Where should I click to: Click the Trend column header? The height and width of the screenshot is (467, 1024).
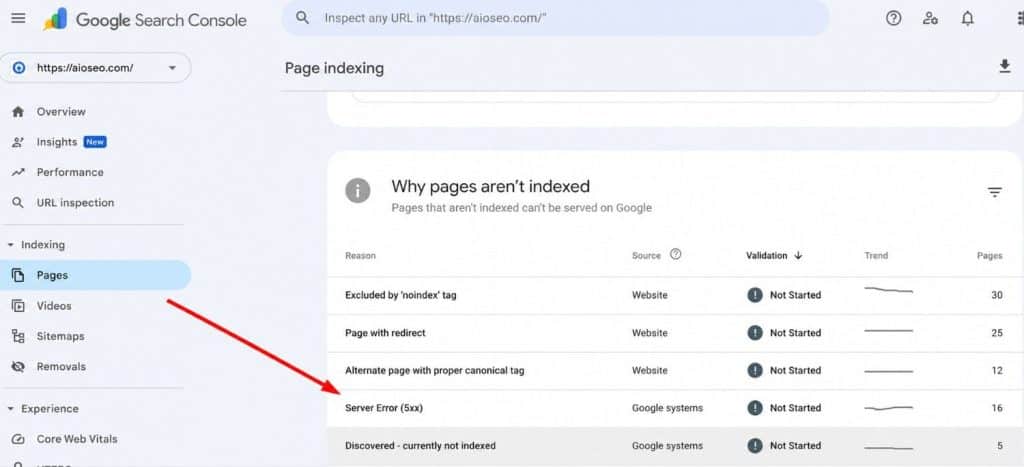(x=876, y=255)
